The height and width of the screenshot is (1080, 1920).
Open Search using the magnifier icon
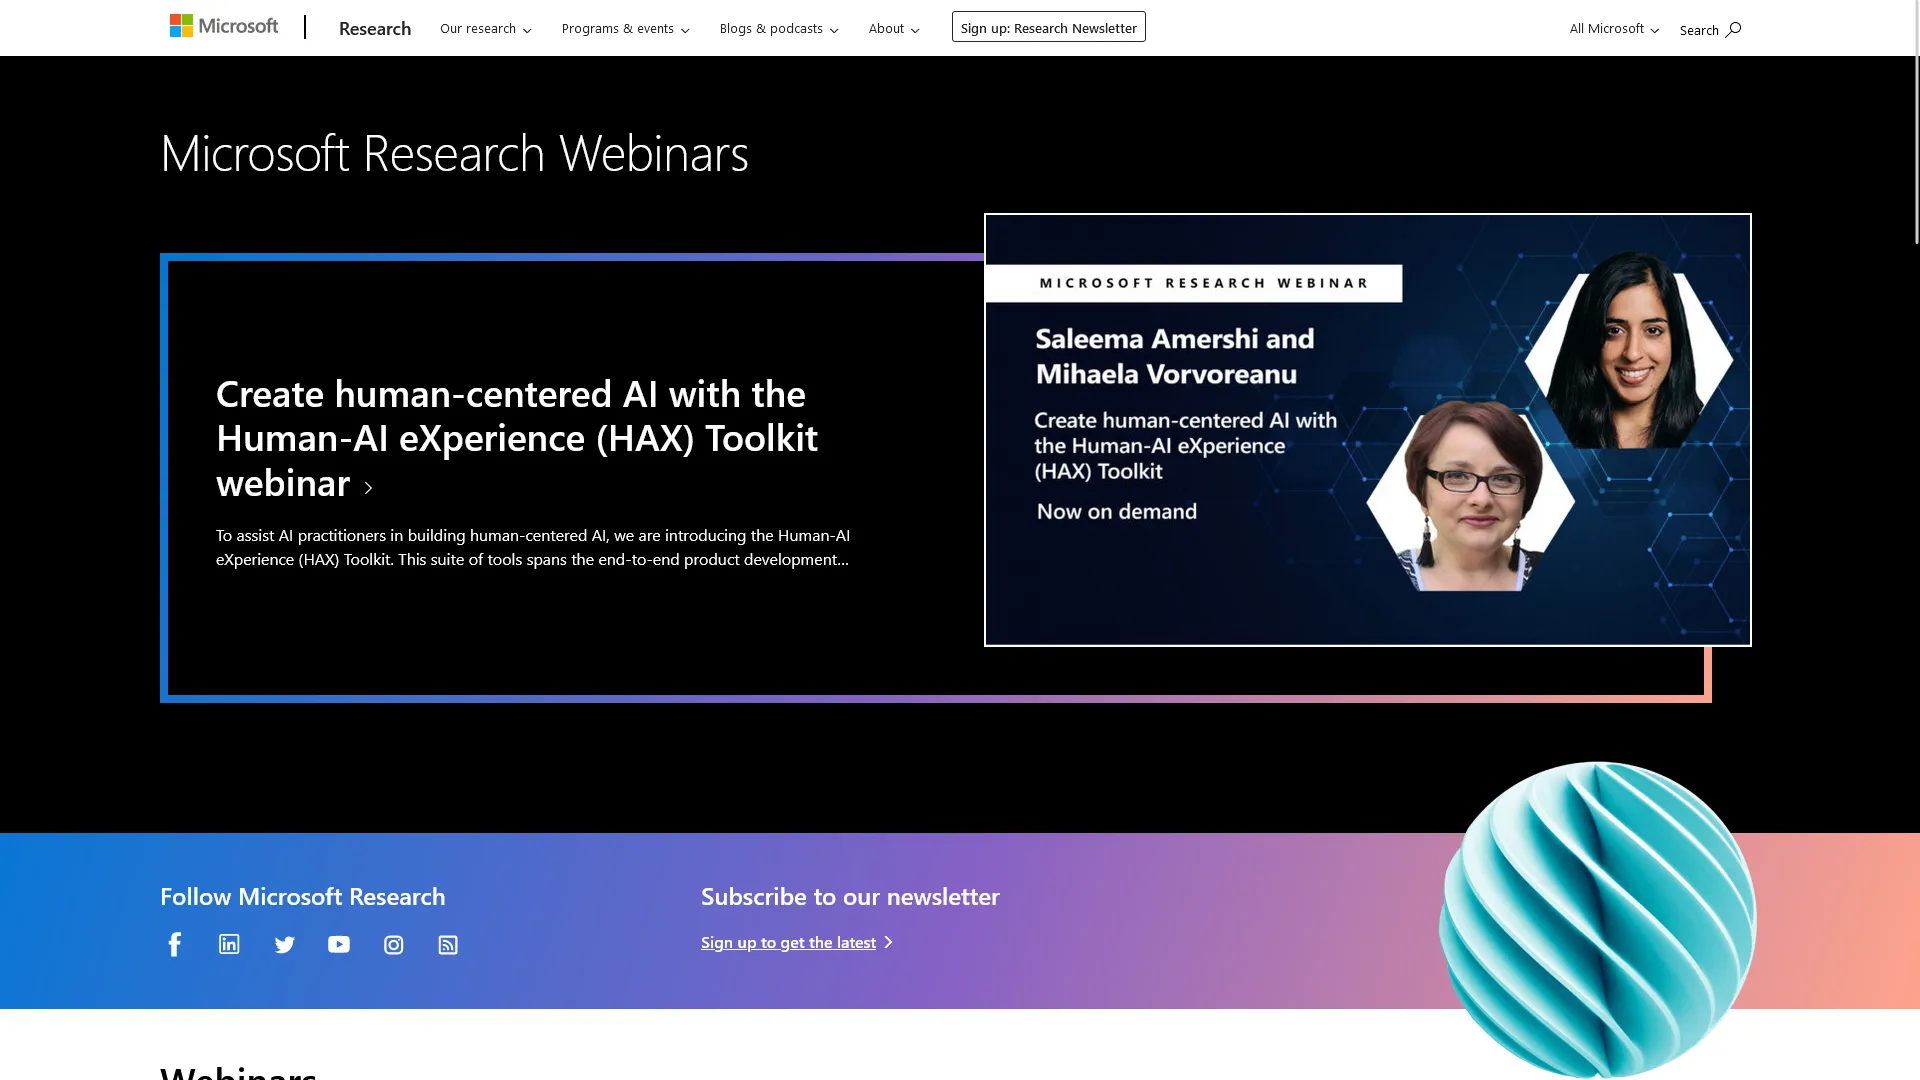(x=1733, y=29)
